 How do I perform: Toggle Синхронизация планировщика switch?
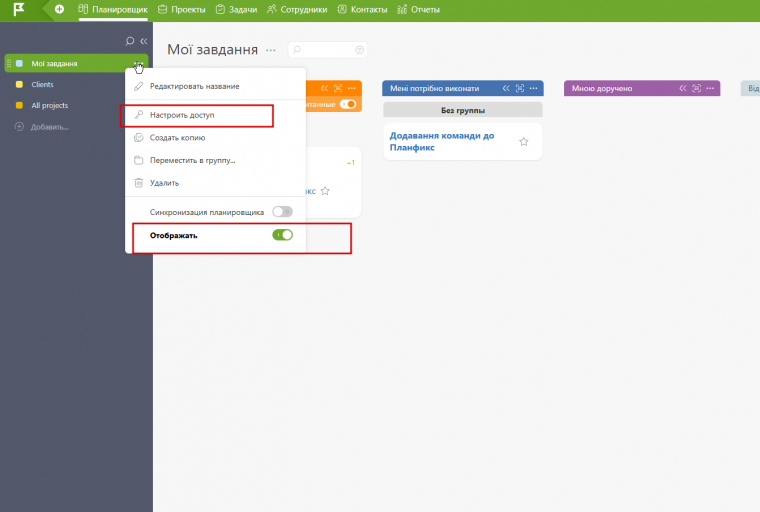click(282, 211)
